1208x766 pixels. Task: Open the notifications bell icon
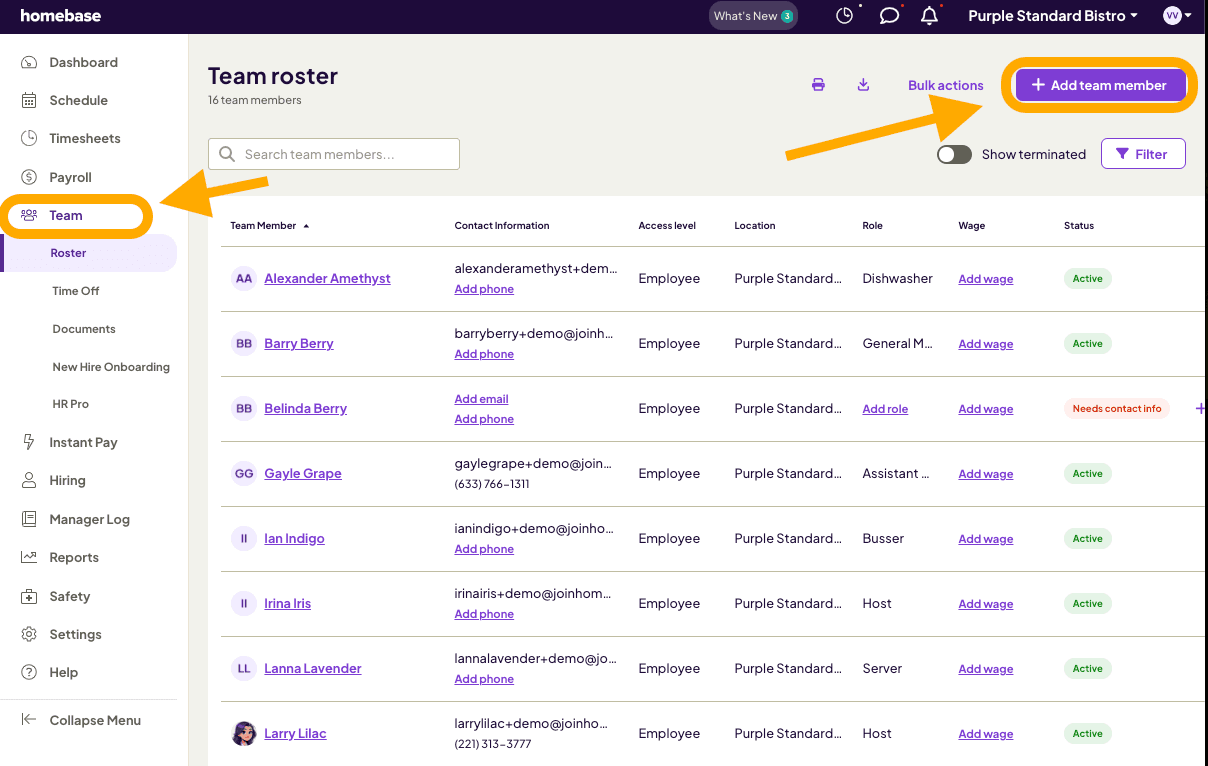coord(930,16)
